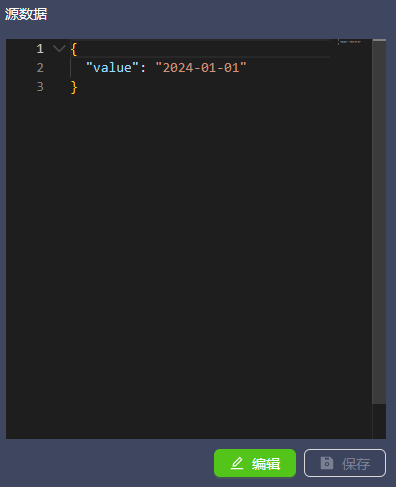Image resolution: width=396 pixels, height=487 pixels.
Task: Click the "value" key in the JSON
Action: pyautogui.click(x=112, y=68)
